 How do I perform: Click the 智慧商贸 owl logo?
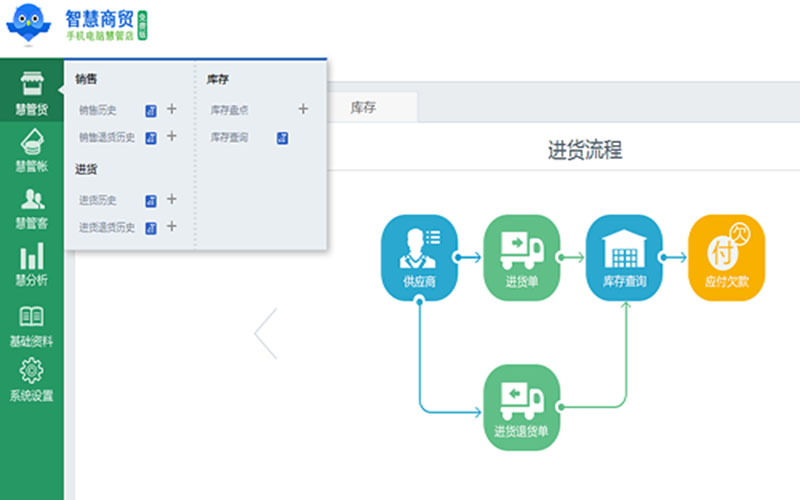coord(29,23)
